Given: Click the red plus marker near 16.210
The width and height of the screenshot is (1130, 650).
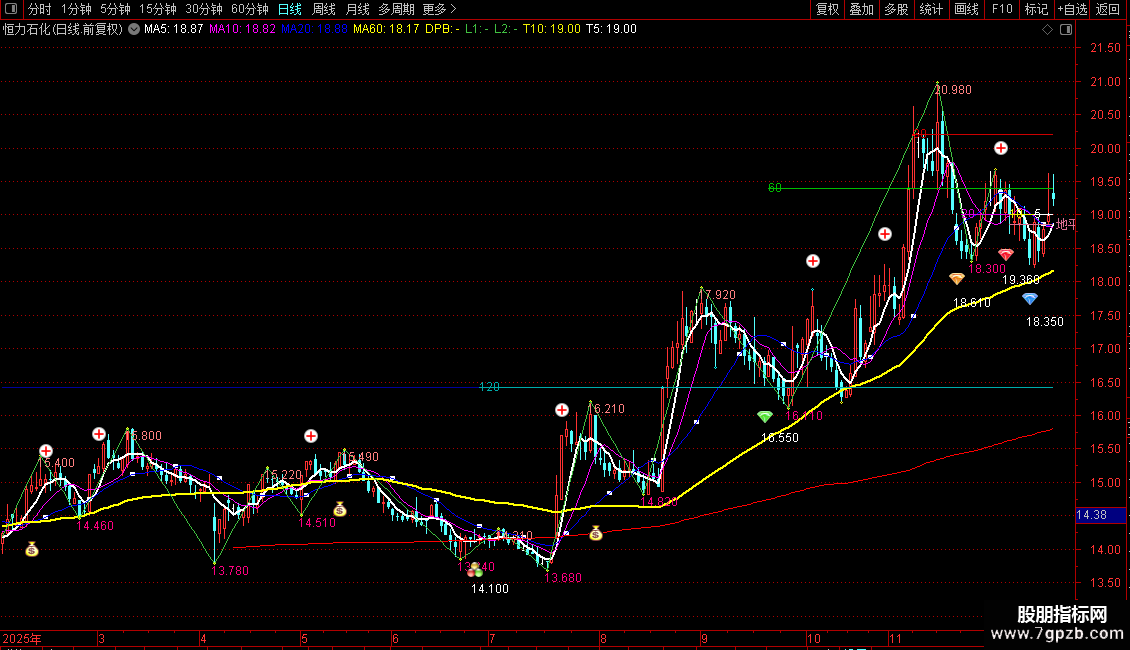Looking at the screenshot, I should pos(562,410).
